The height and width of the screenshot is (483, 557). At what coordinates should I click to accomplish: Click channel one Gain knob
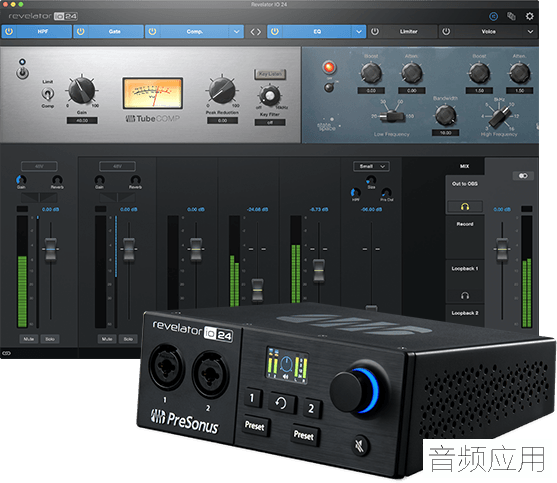pyautogui.click(x=21, y=180)
